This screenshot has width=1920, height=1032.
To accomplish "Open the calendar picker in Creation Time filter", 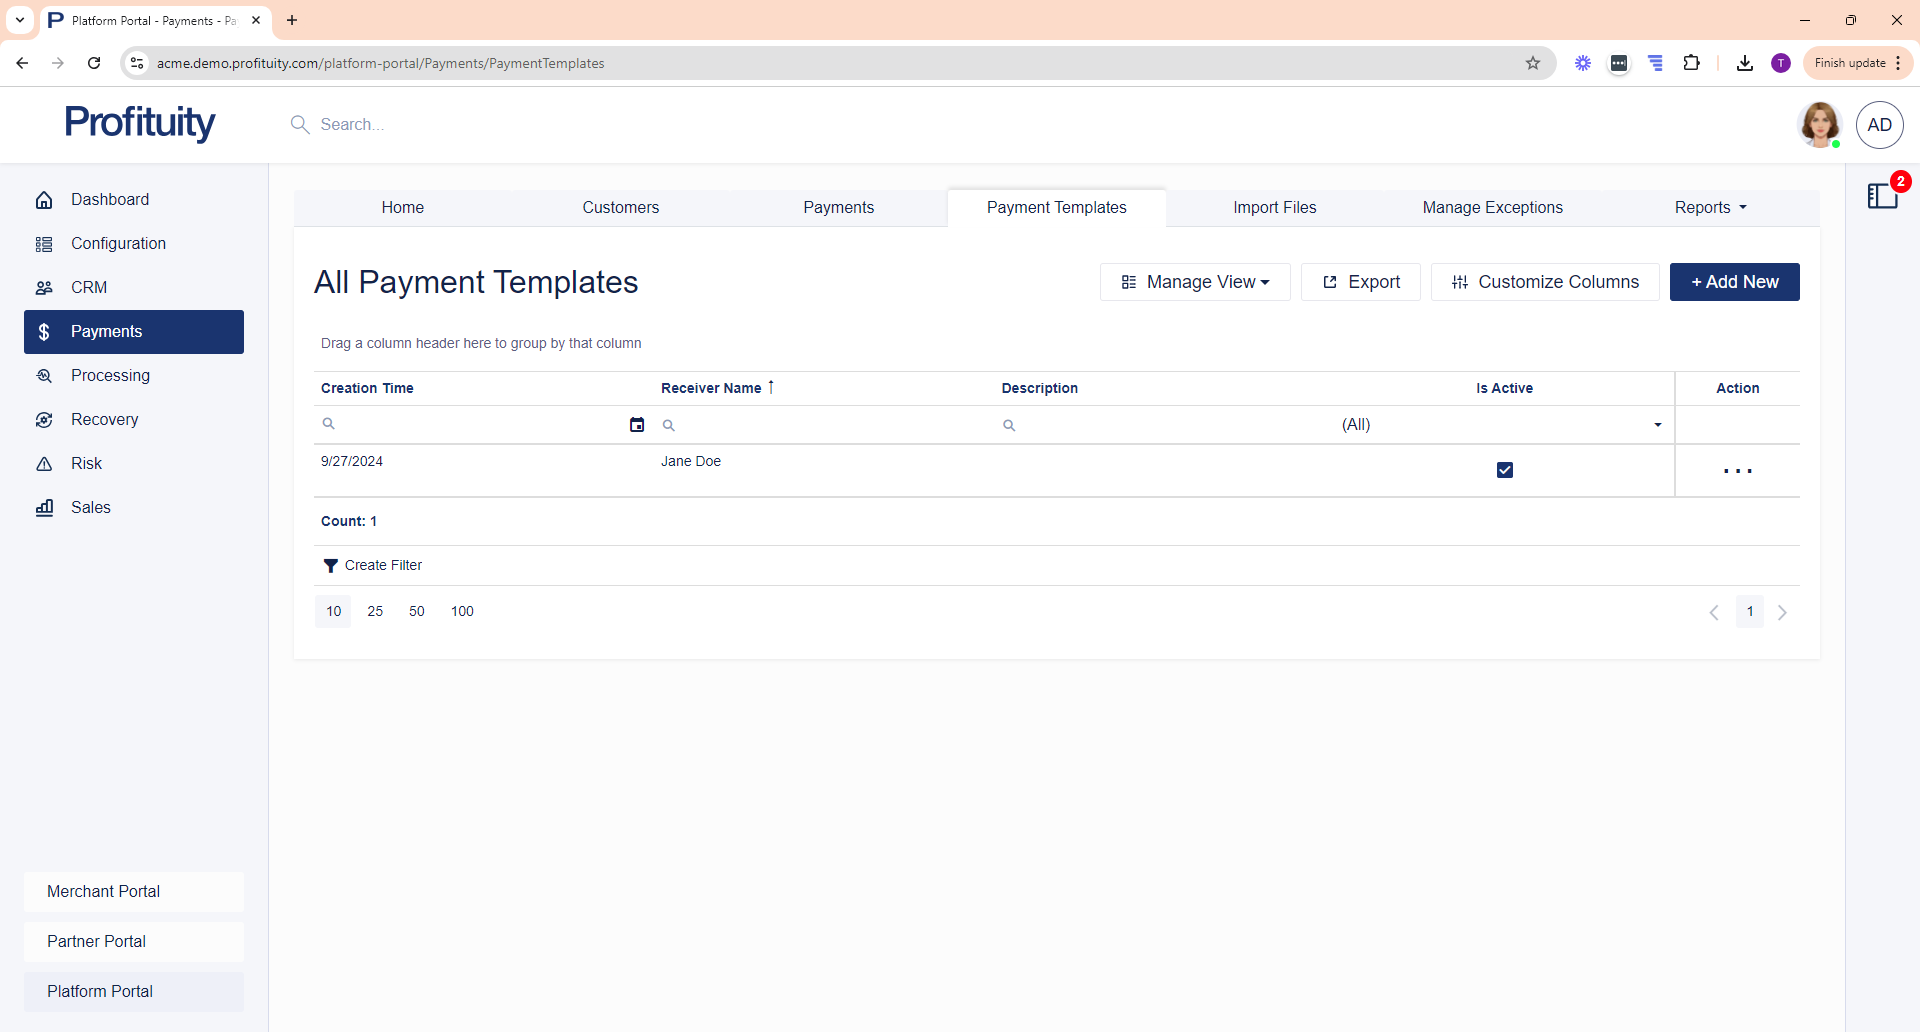I will 637,425.
